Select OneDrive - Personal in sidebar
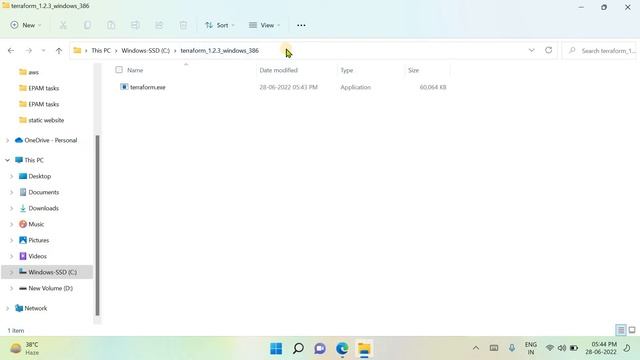The width and height of the screenshot is (640, 360). 51,140
